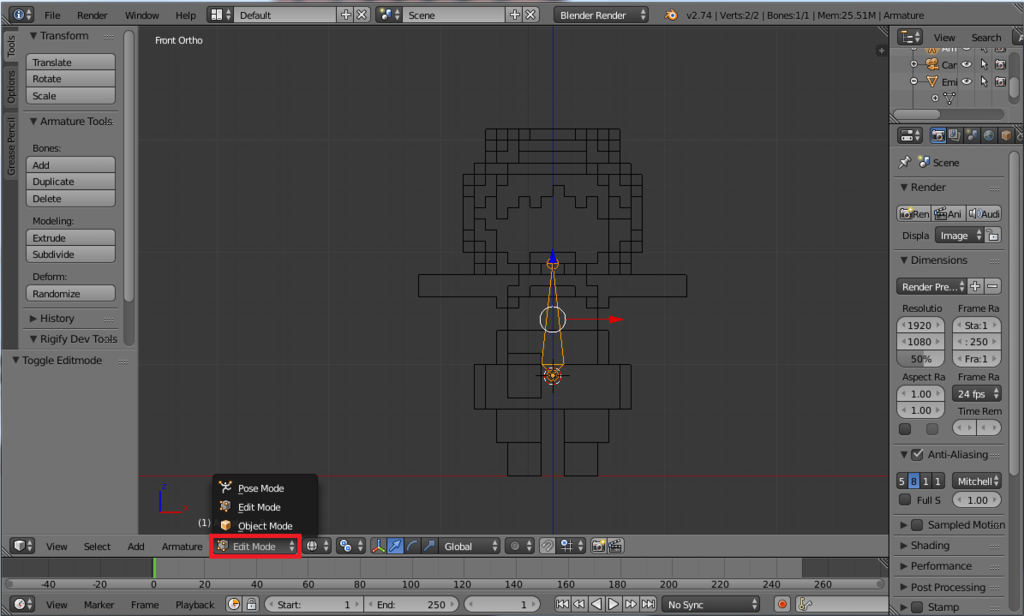The image size is (1024, 616).
Task: Open the Render menu in the top bar
Action: 92,15
